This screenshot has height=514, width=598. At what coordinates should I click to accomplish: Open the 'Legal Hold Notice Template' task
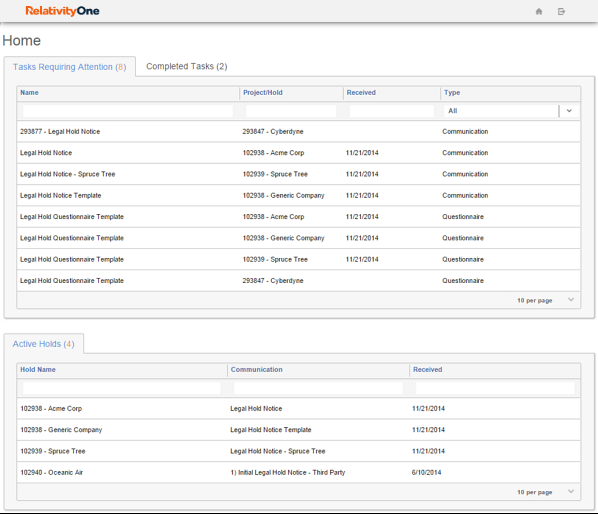(61, 196)
